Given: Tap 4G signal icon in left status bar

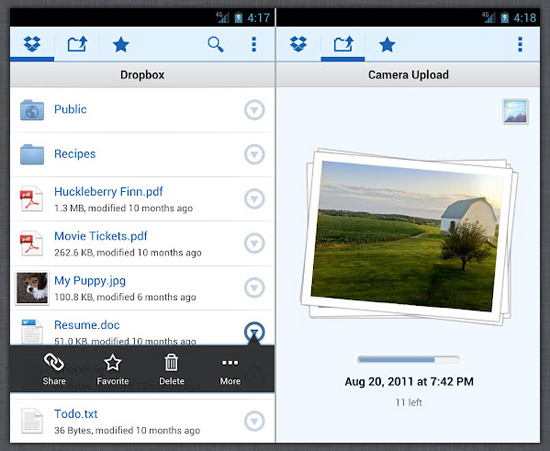Looking at the screenshot, I should (222, 18).
